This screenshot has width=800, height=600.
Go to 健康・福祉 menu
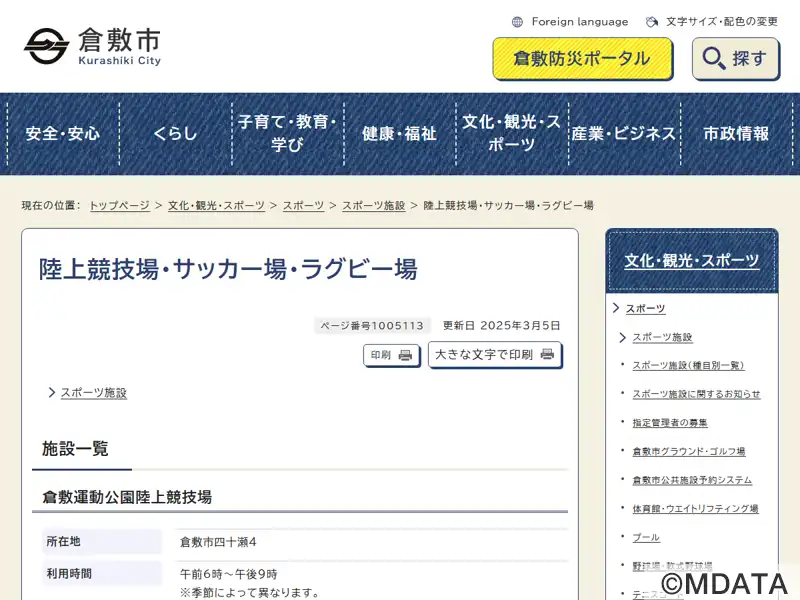[x=399, y=133]
